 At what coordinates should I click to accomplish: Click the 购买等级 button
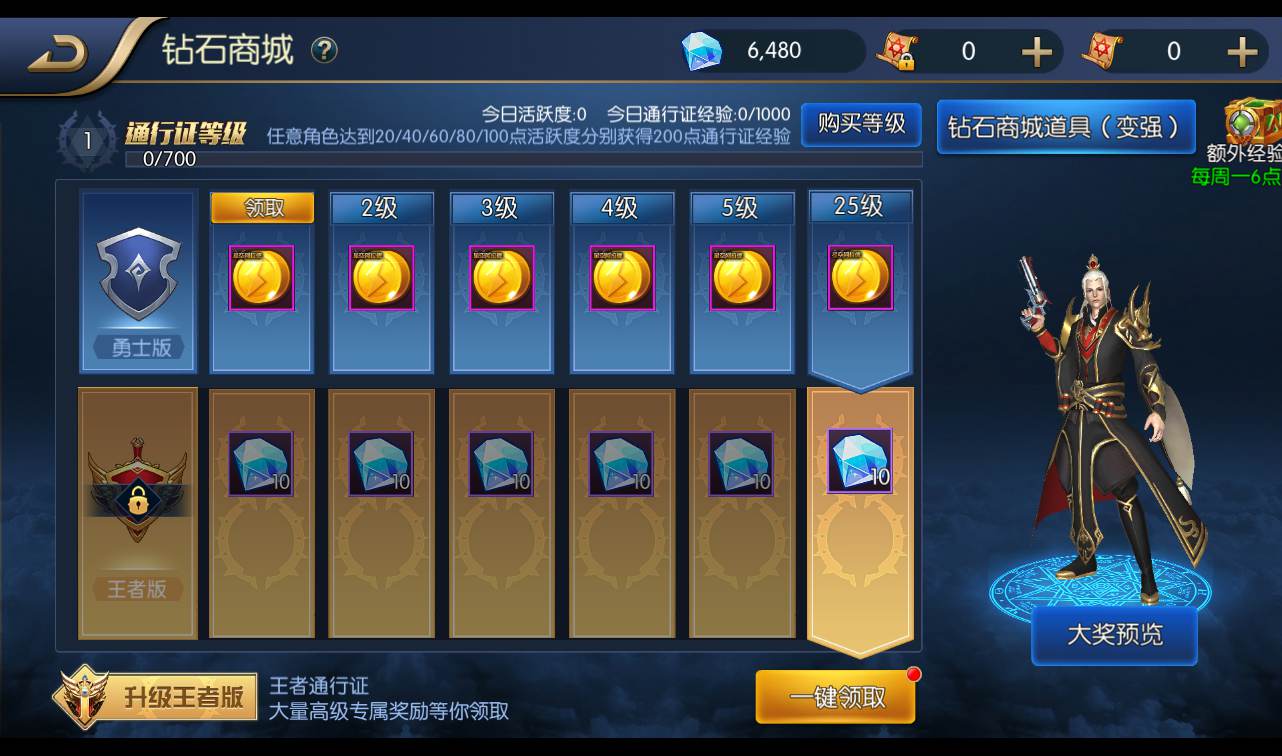coord(861,124)
